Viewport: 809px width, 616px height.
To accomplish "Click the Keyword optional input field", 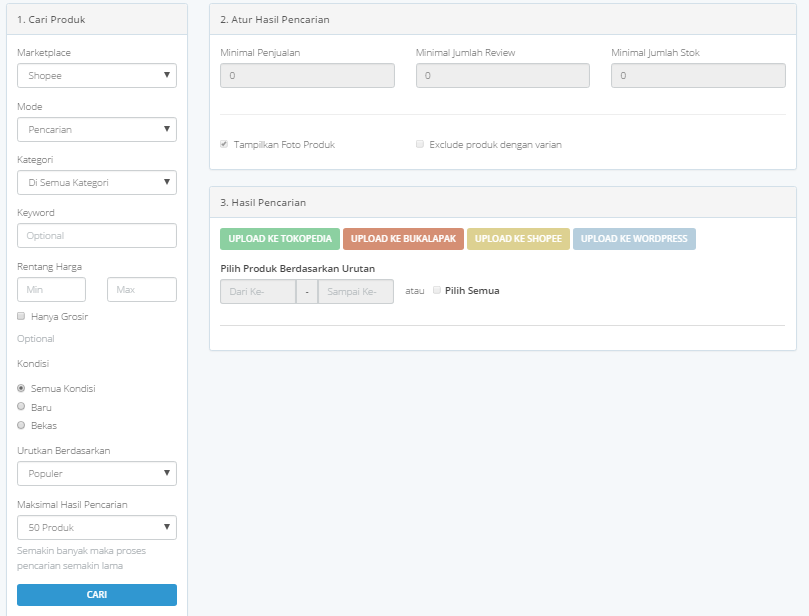I will tap(97, 236).
